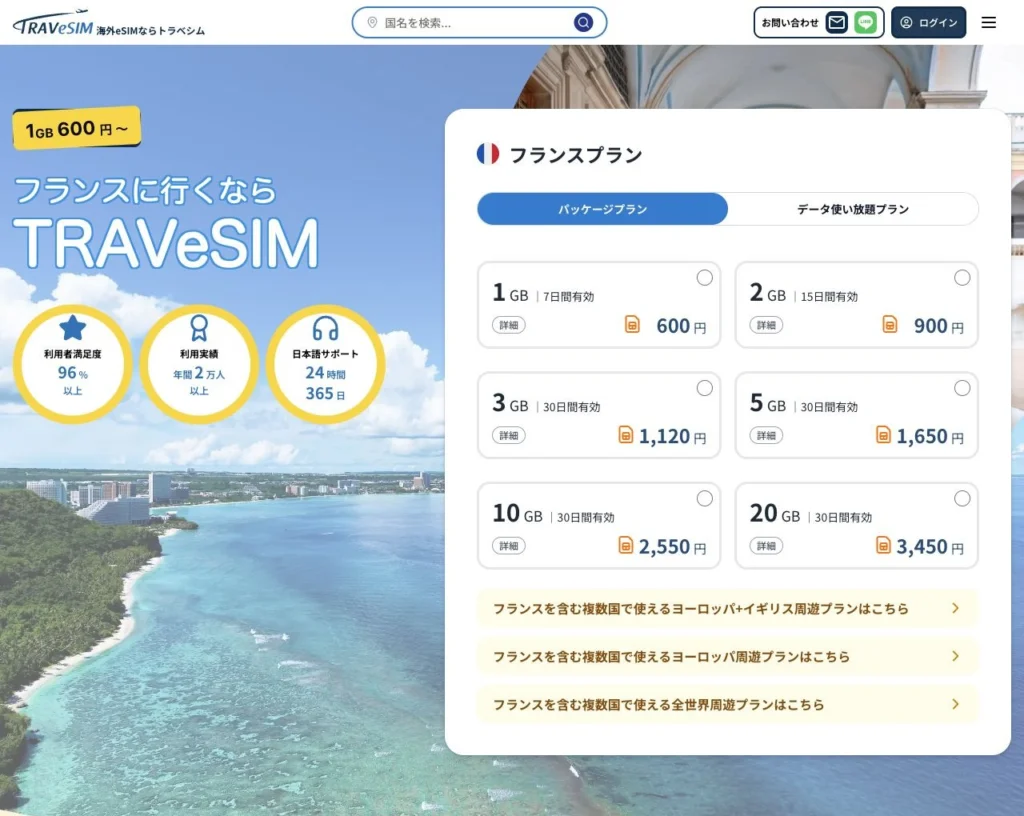Click SIM icon beside 600円 price
The width and height of the screenshot is (1024, 816).
pos(632,324)
